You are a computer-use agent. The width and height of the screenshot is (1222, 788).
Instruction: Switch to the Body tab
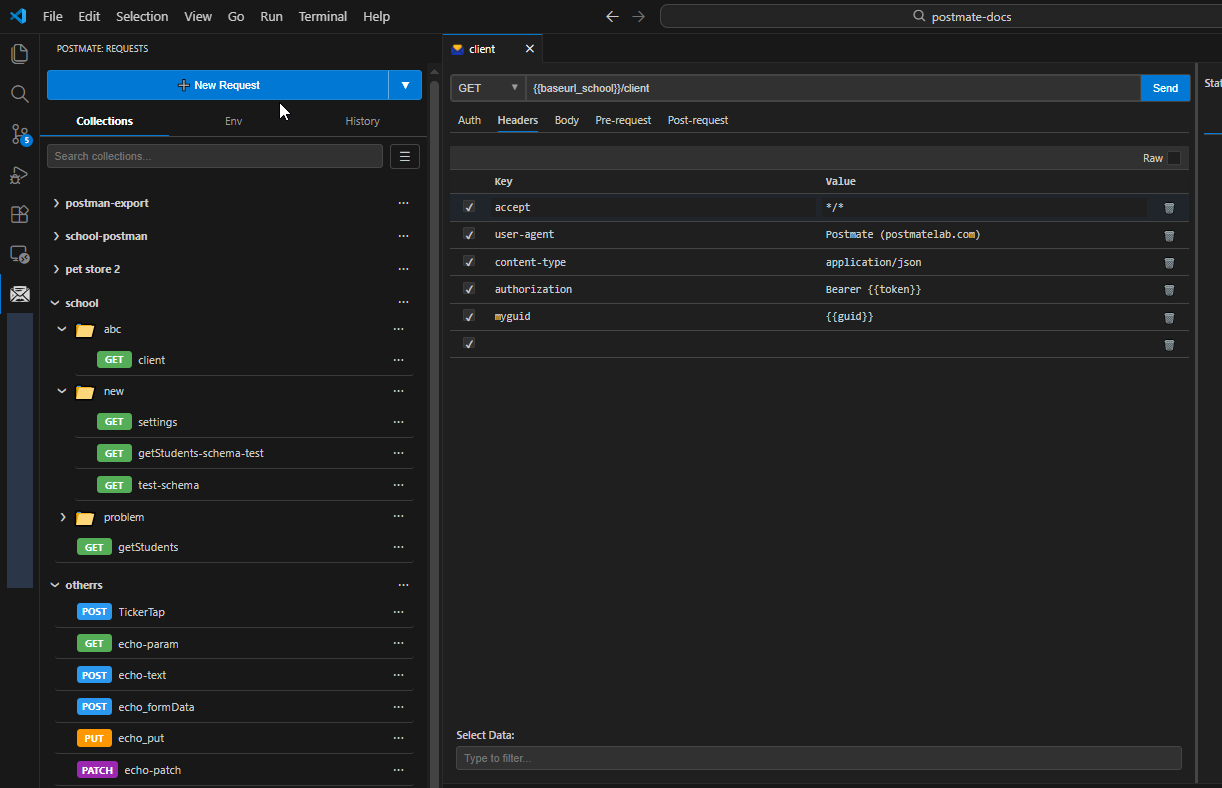(566, 120)
